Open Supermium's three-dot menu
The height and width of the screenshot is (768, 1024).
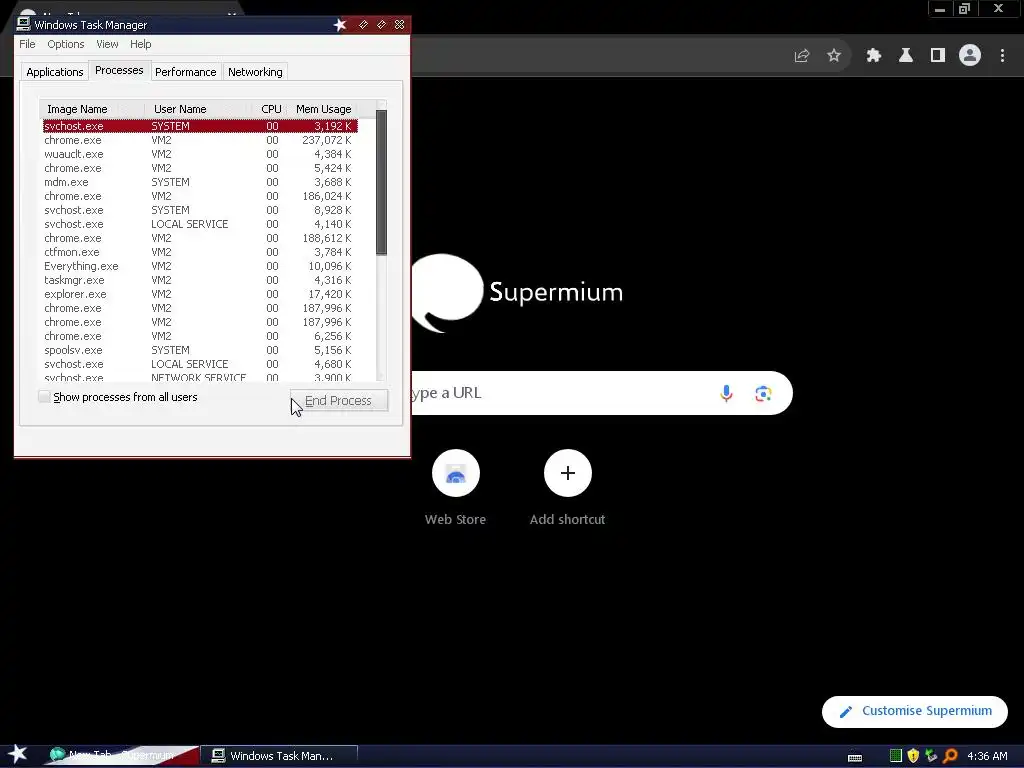point(1002,56)
